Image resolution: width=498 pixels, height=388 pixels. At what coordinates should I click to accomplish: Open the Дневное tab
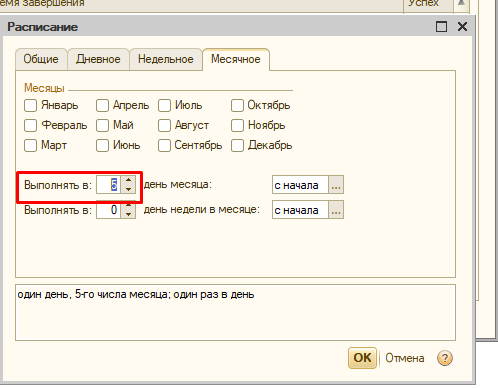coord(98,59)
